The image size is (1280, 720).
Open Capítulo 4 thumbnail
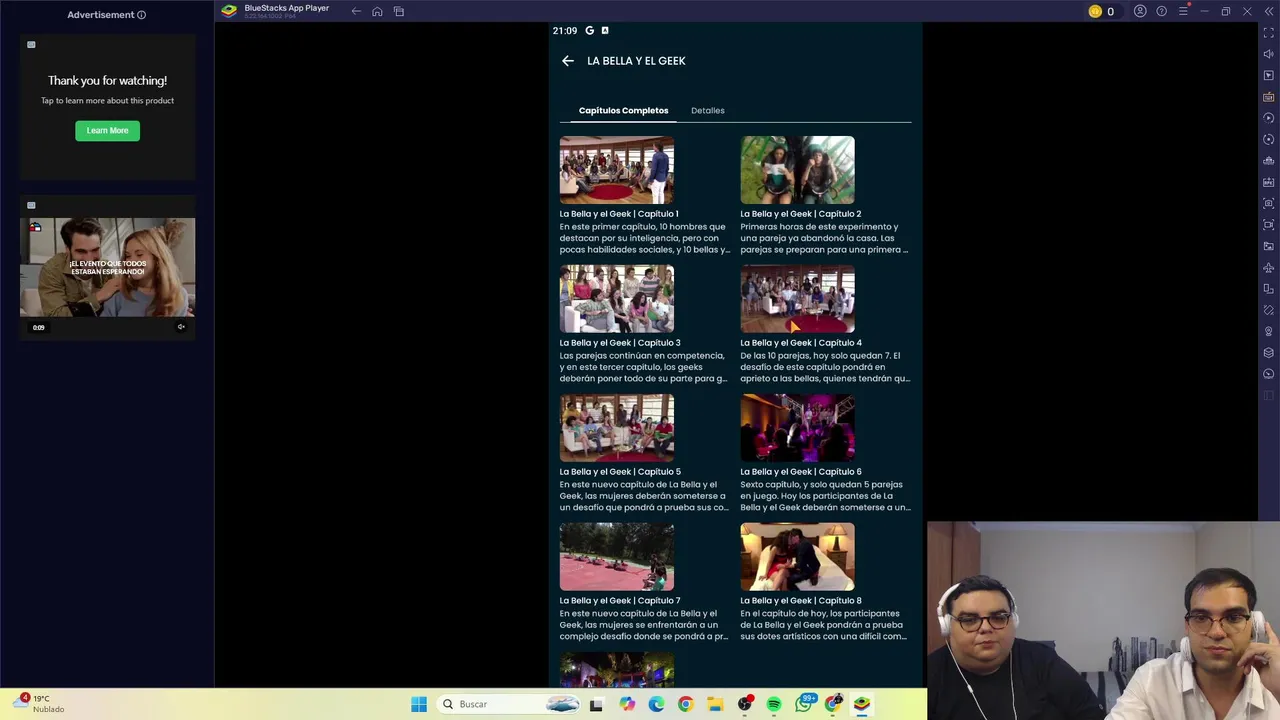(x=797, y=299)
